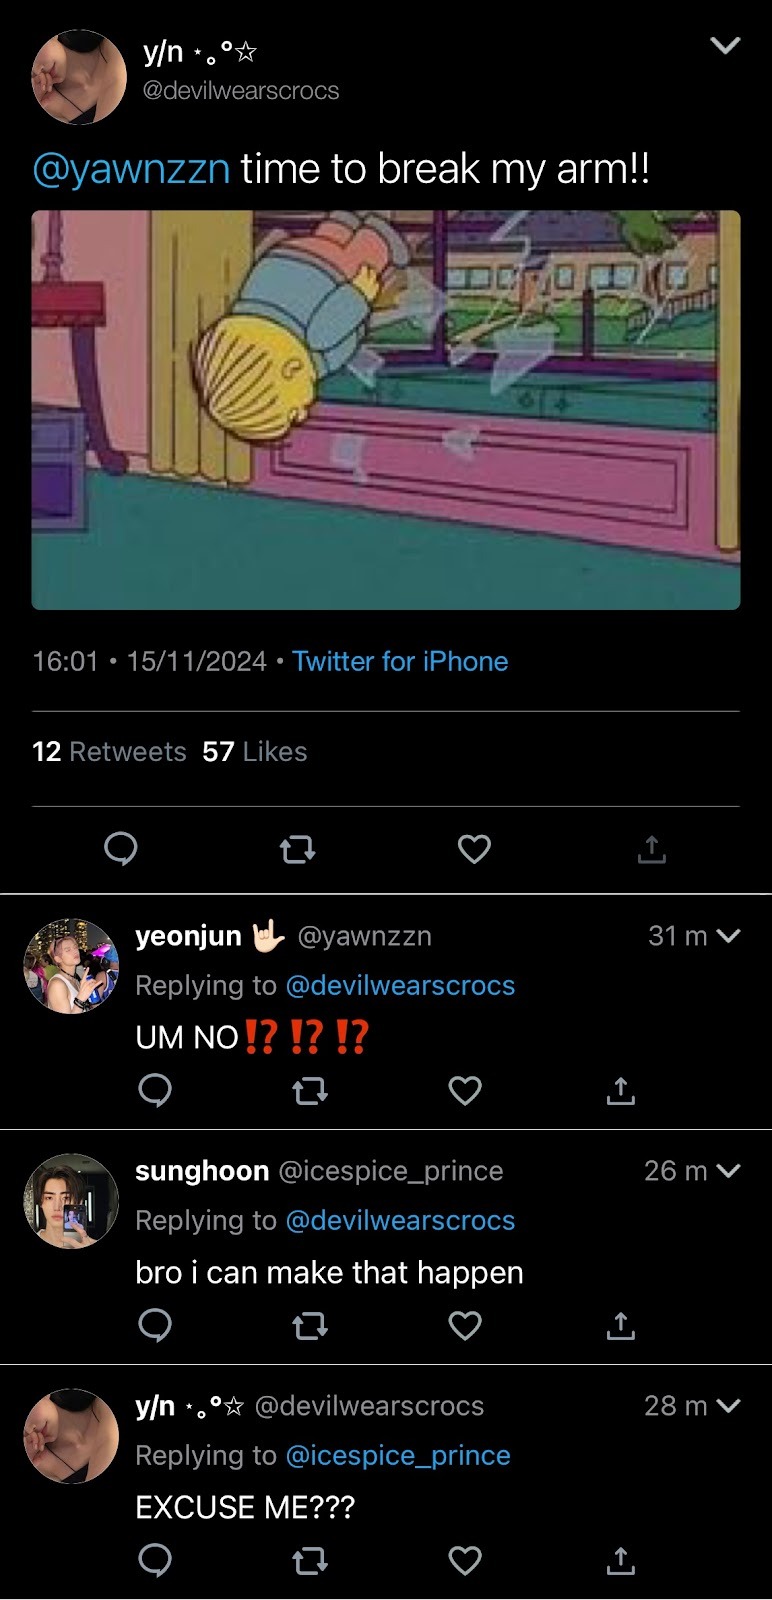Open the @yawnzzn mention in the tweet
Viewport: 772px width, 1600px height.
(131, 169)
